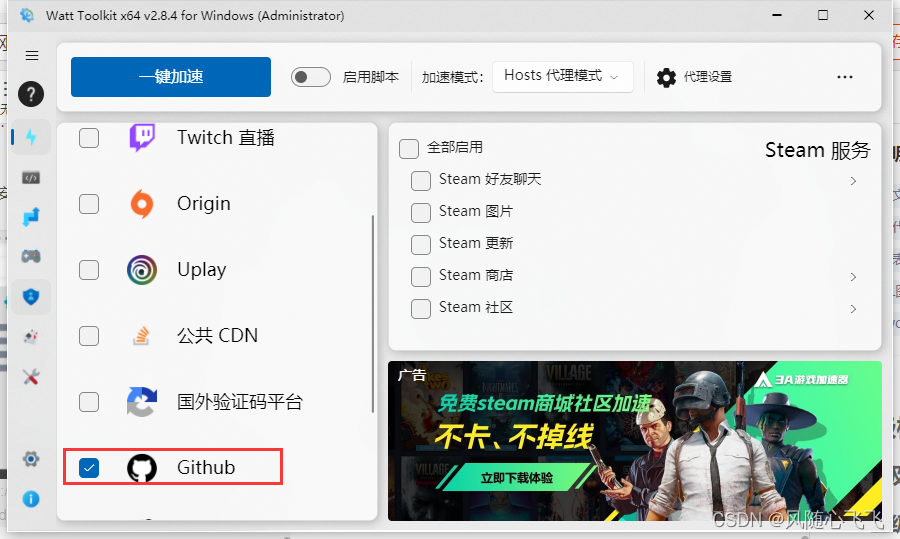Open the game controller sidebar icon
The image size is (900, 539).
(x=31, y=256)
